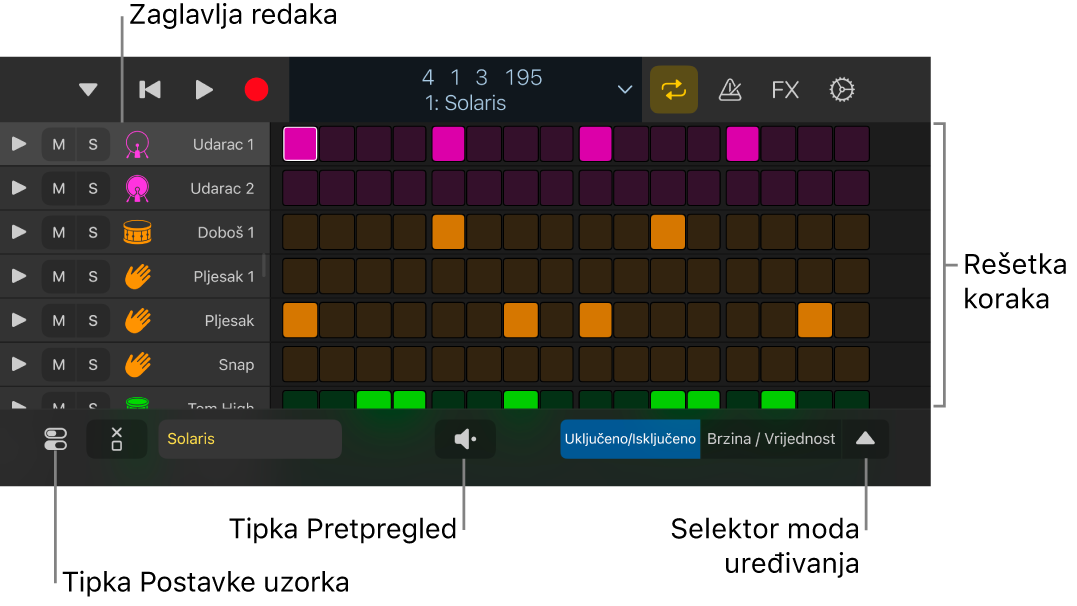Toggle the yellow Cycle loop button

tap(674, 90)
